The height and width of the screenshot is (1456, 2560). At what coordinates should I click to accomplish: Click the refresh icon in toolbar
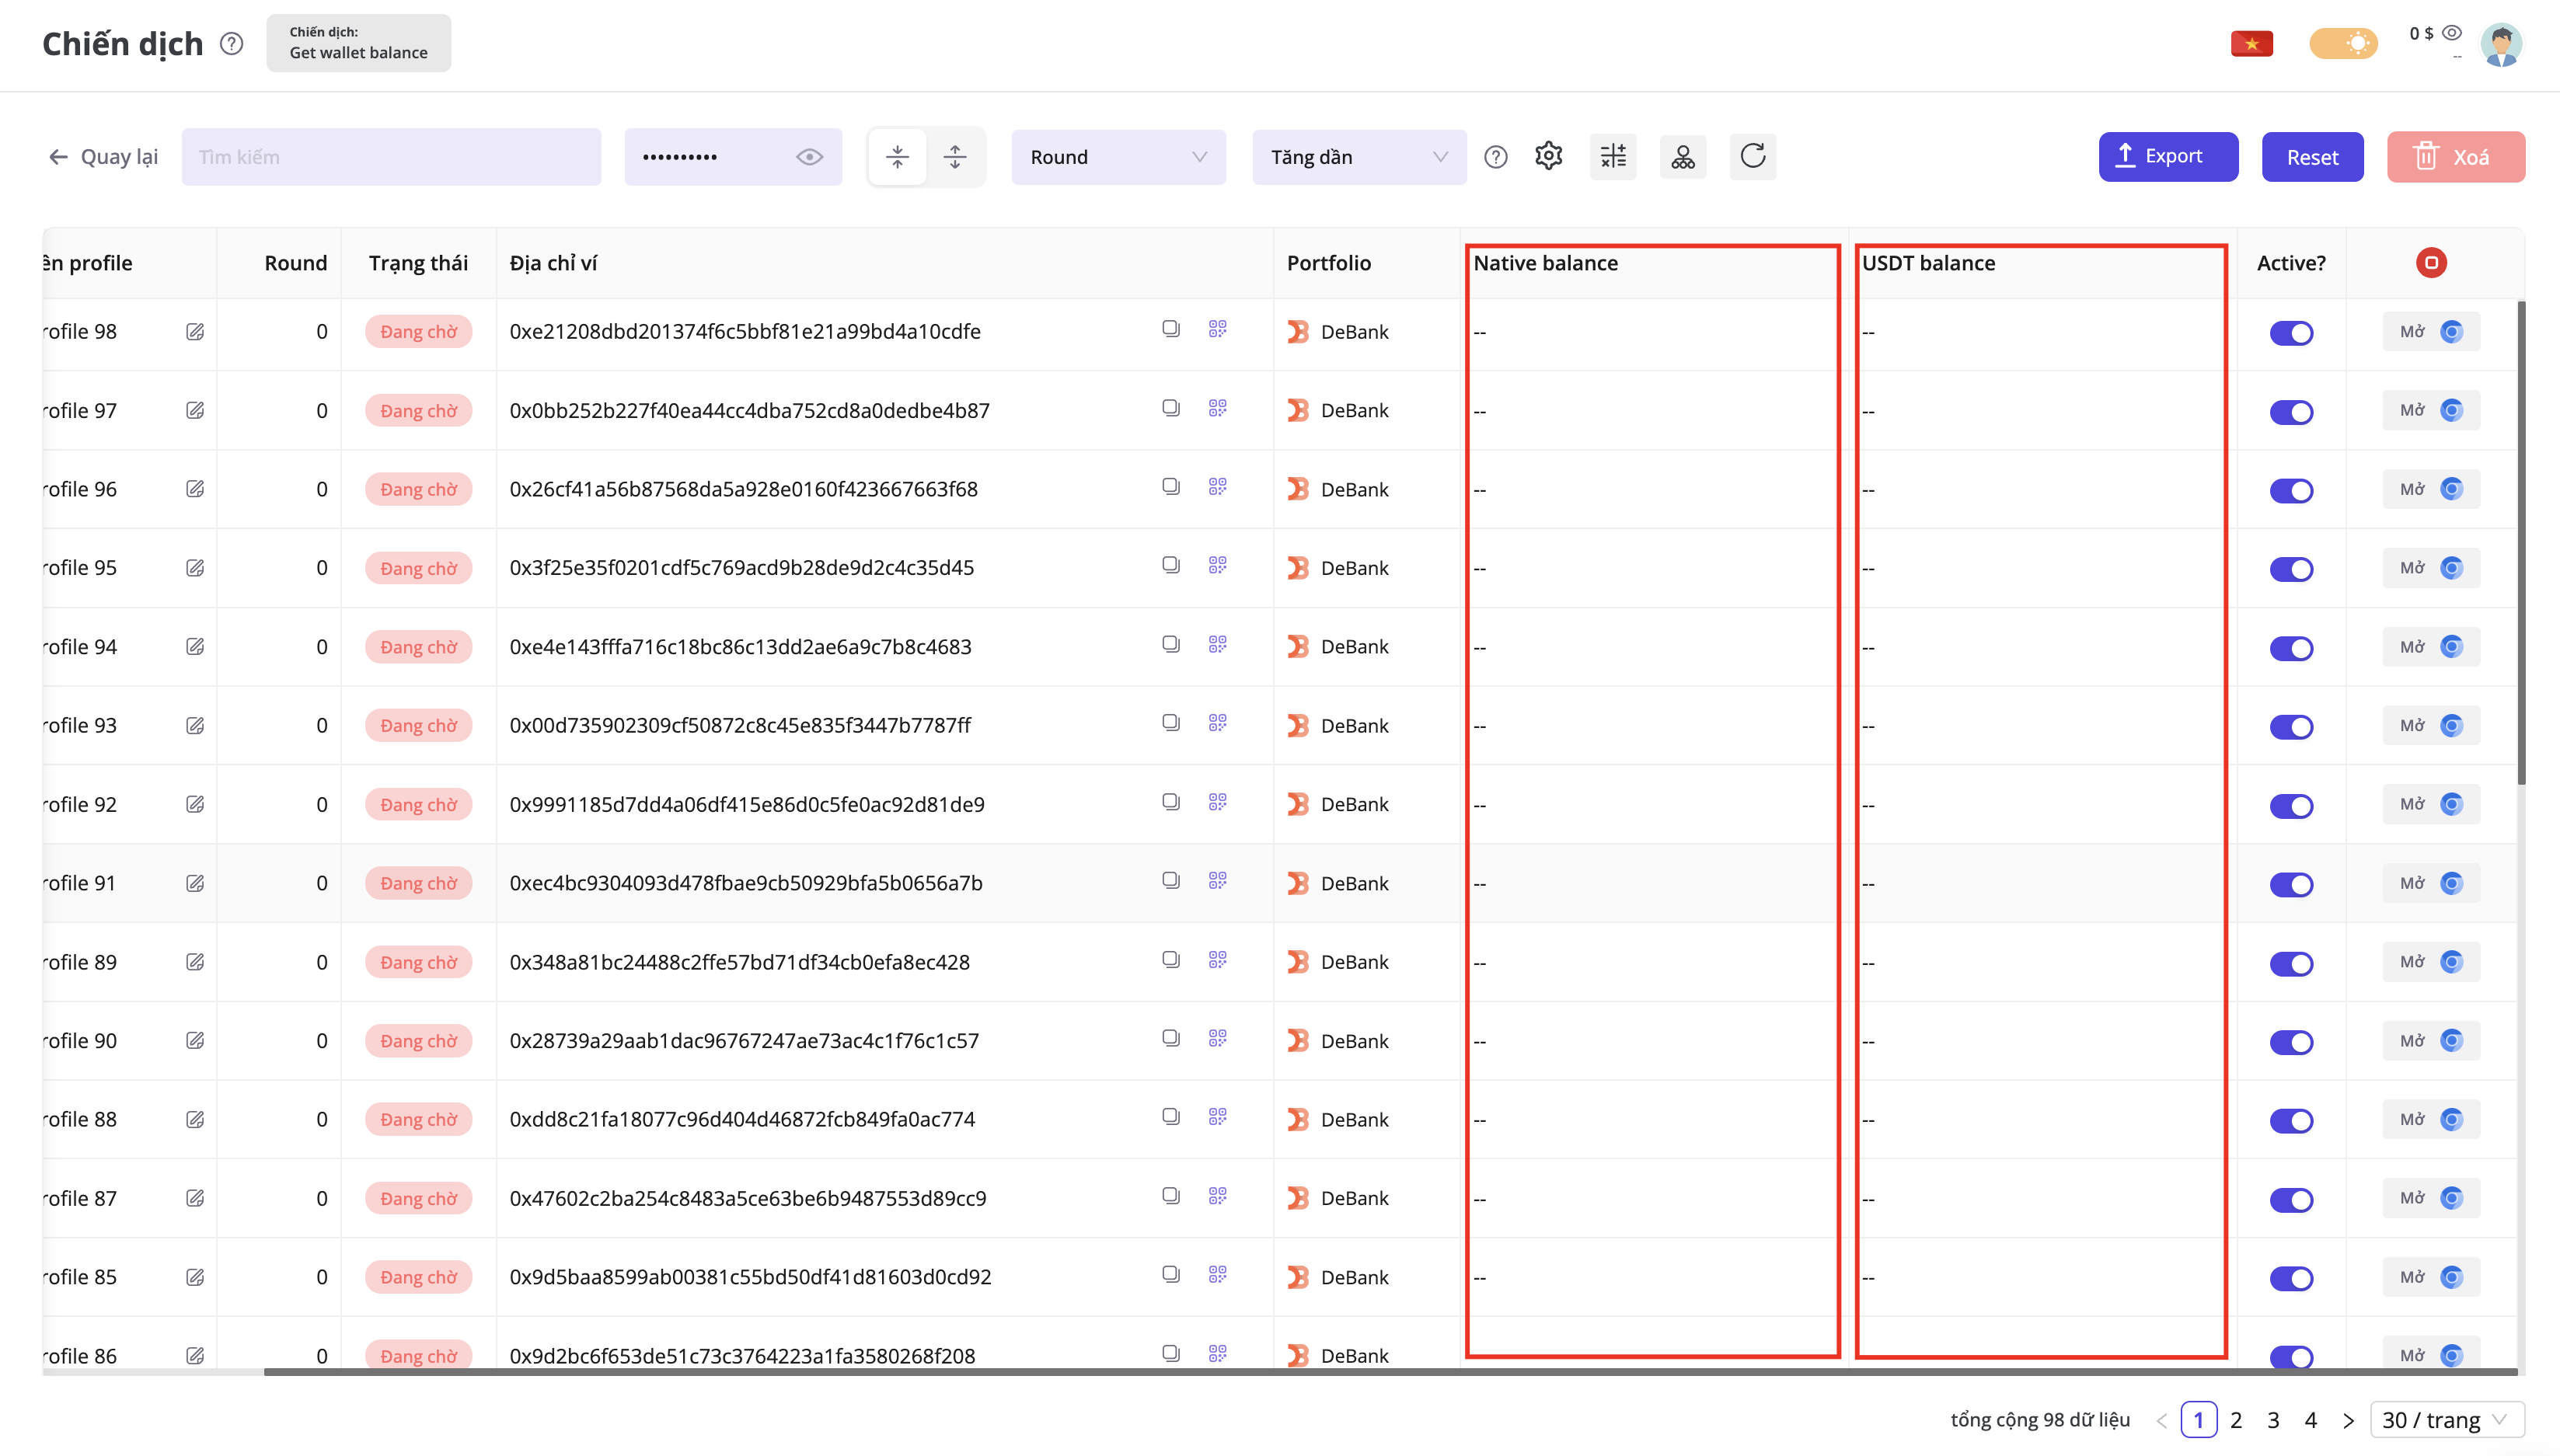tap(1752, 156)
